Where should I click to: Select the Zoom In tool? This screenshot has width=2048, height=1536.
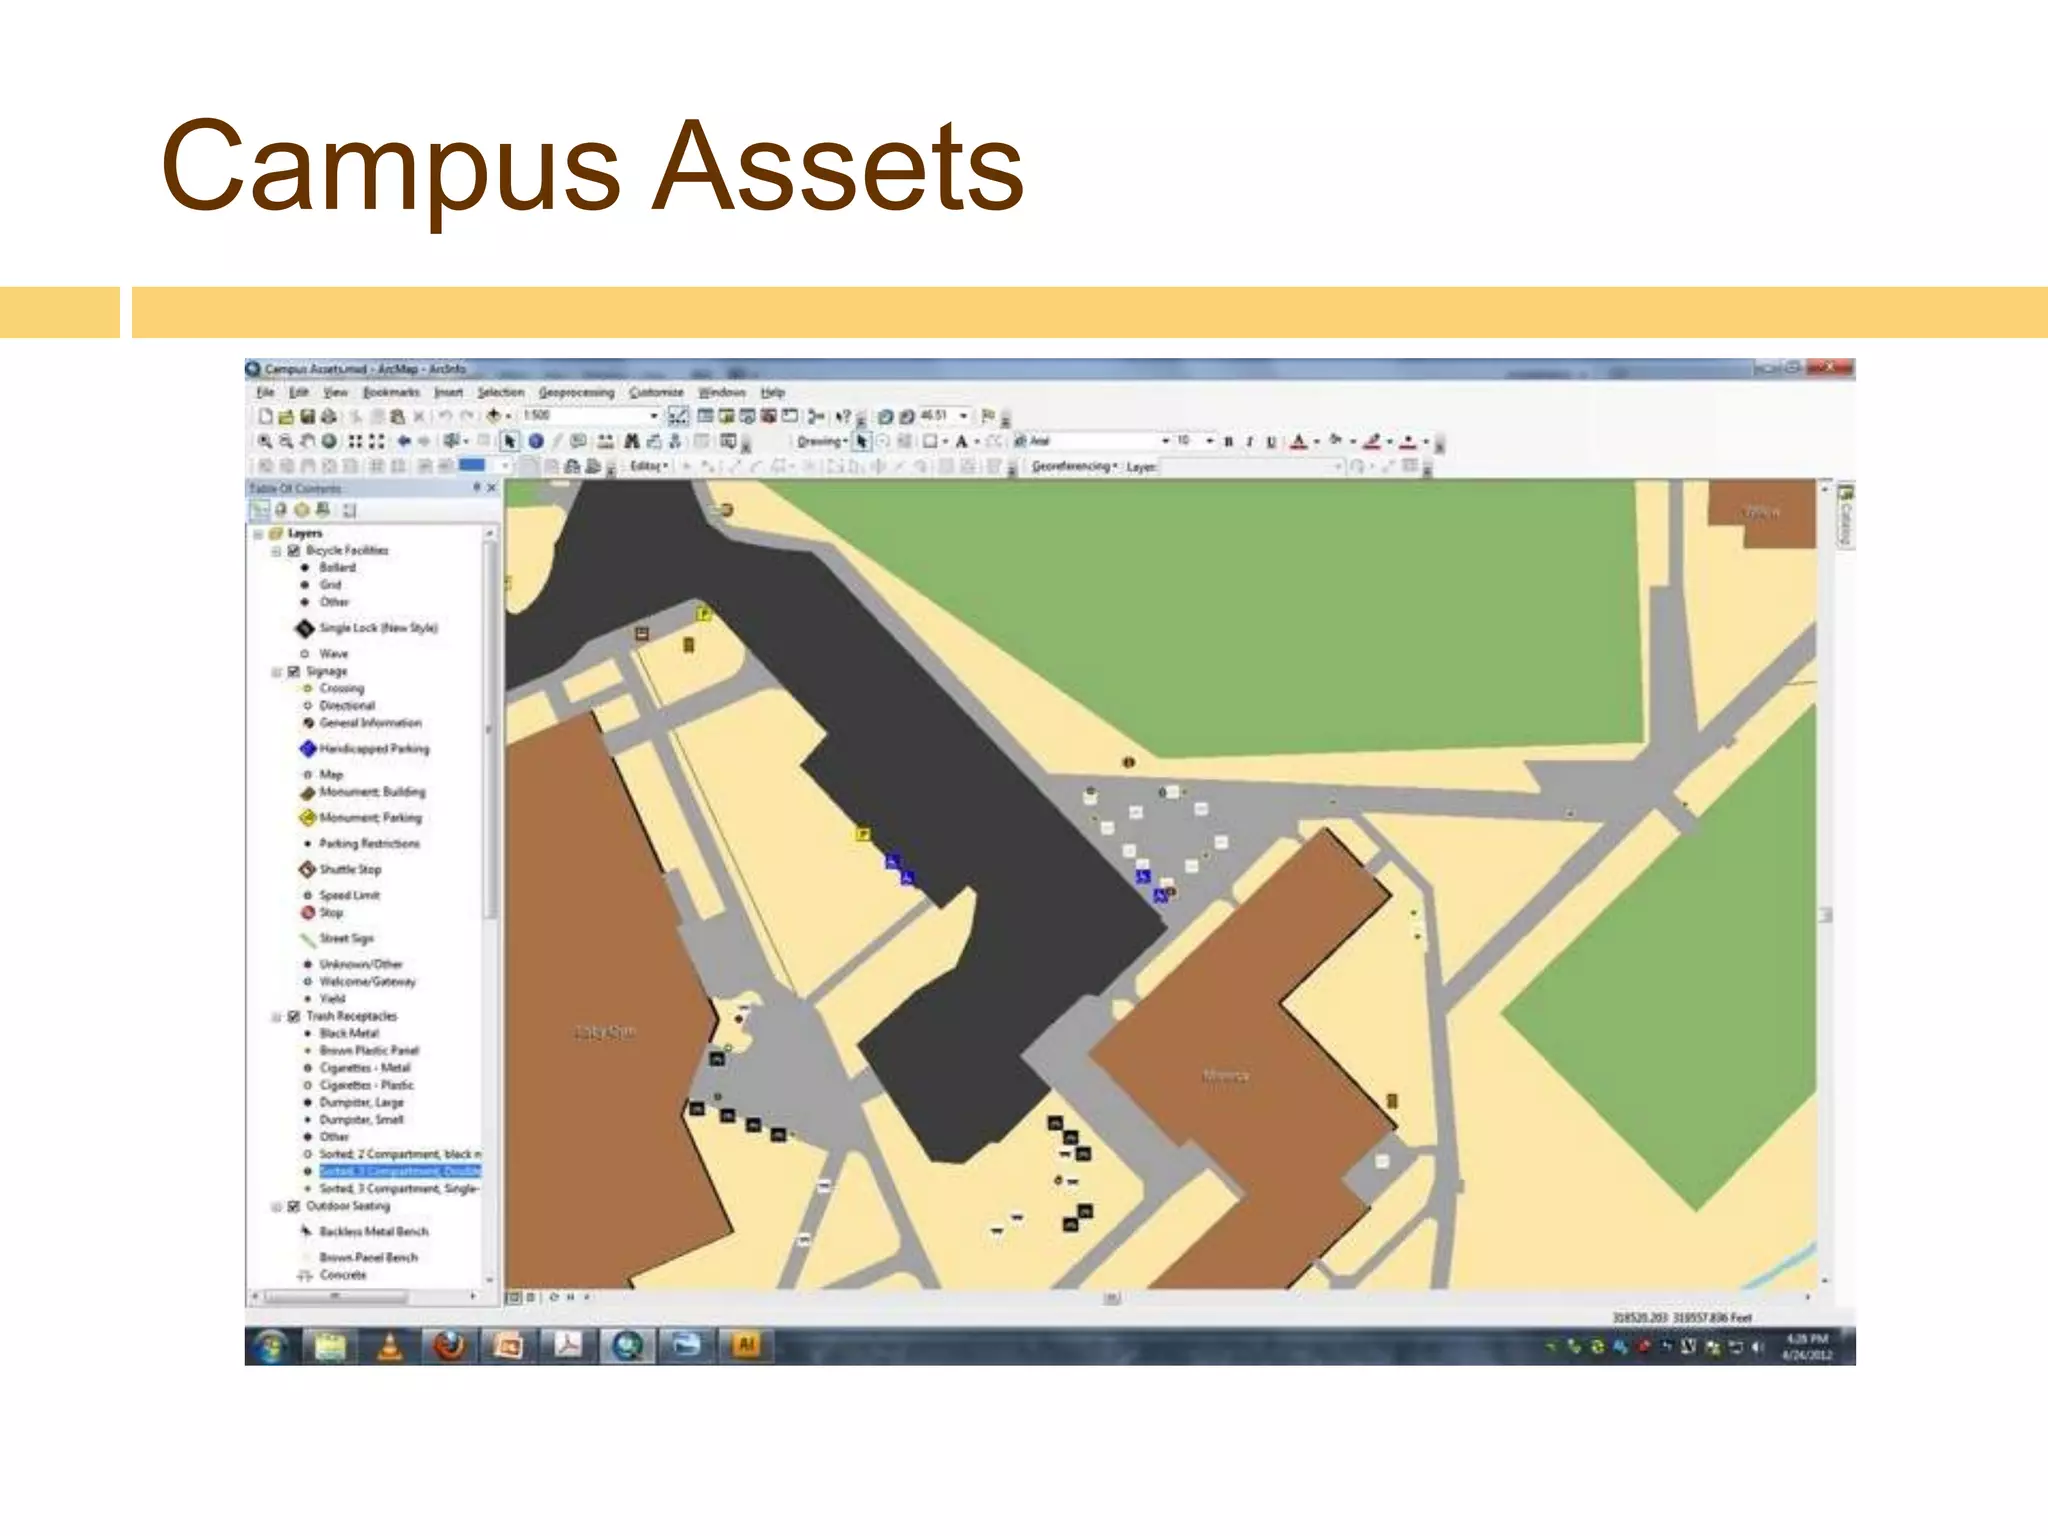coord(264,441)
